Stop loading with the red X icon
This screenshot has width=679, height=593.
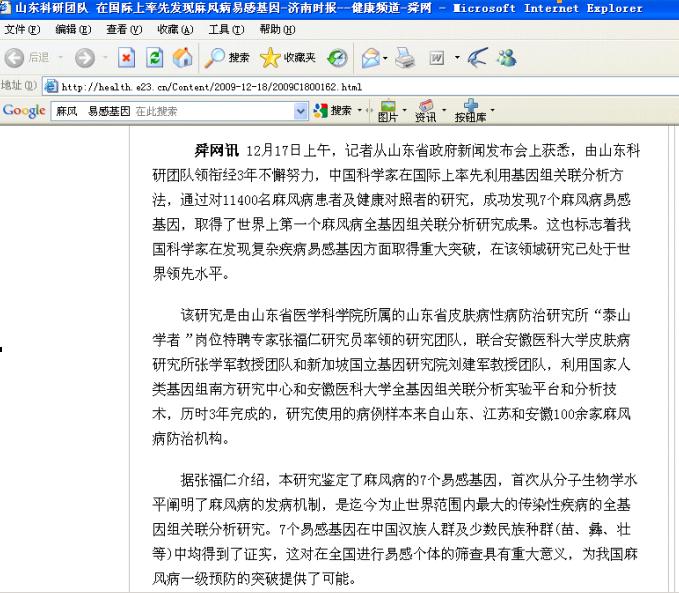tap(126, 58)
